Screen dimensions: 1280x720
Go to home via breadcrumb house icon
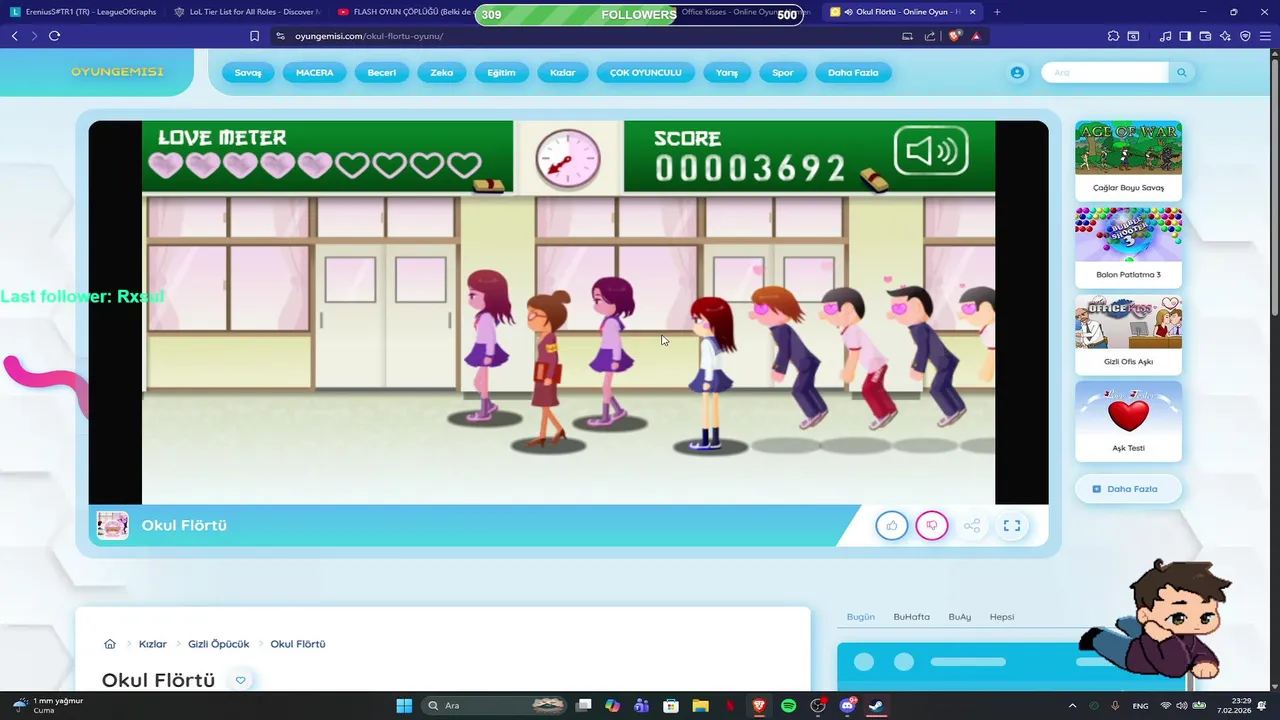pos(110,644)
